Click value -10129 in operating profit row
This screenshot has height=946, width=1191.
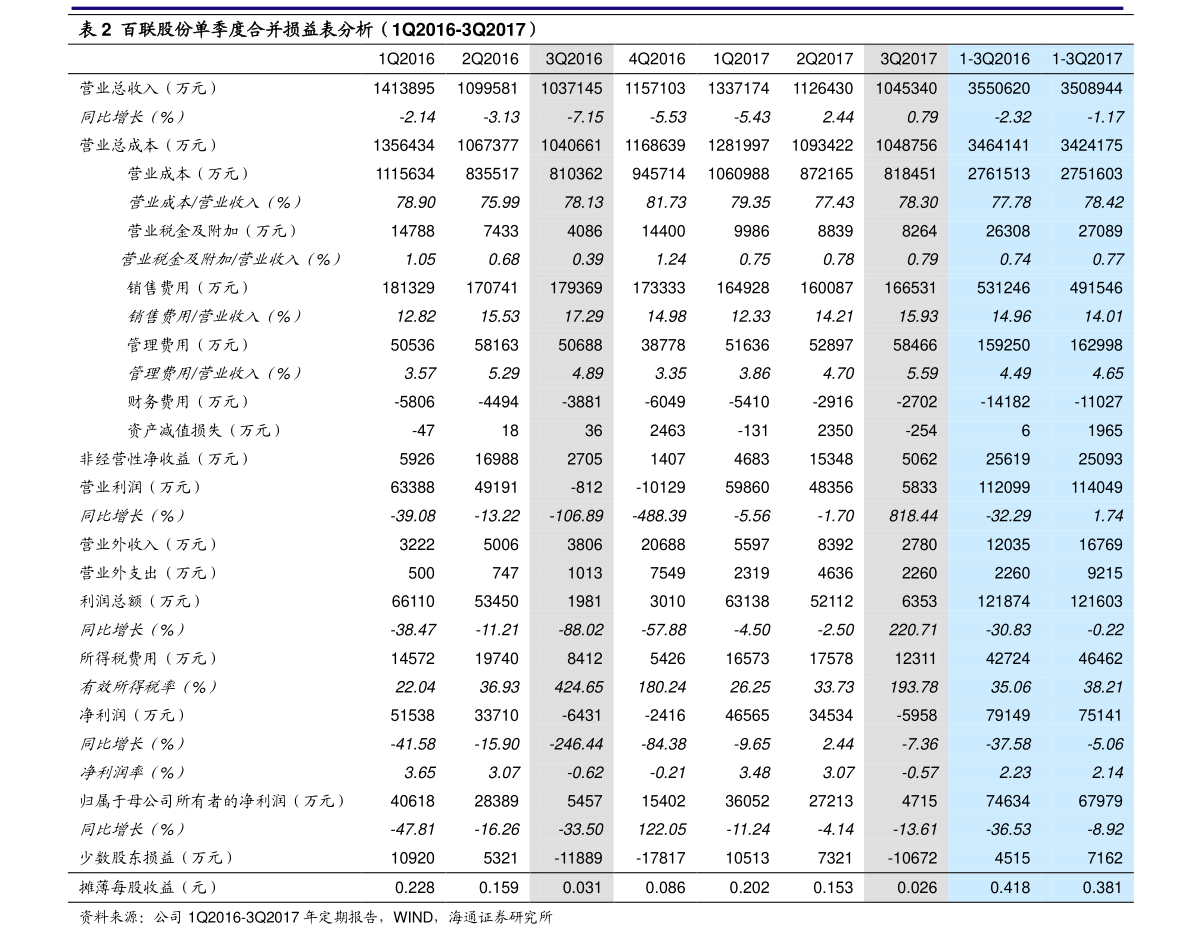(x=660, y=487)
